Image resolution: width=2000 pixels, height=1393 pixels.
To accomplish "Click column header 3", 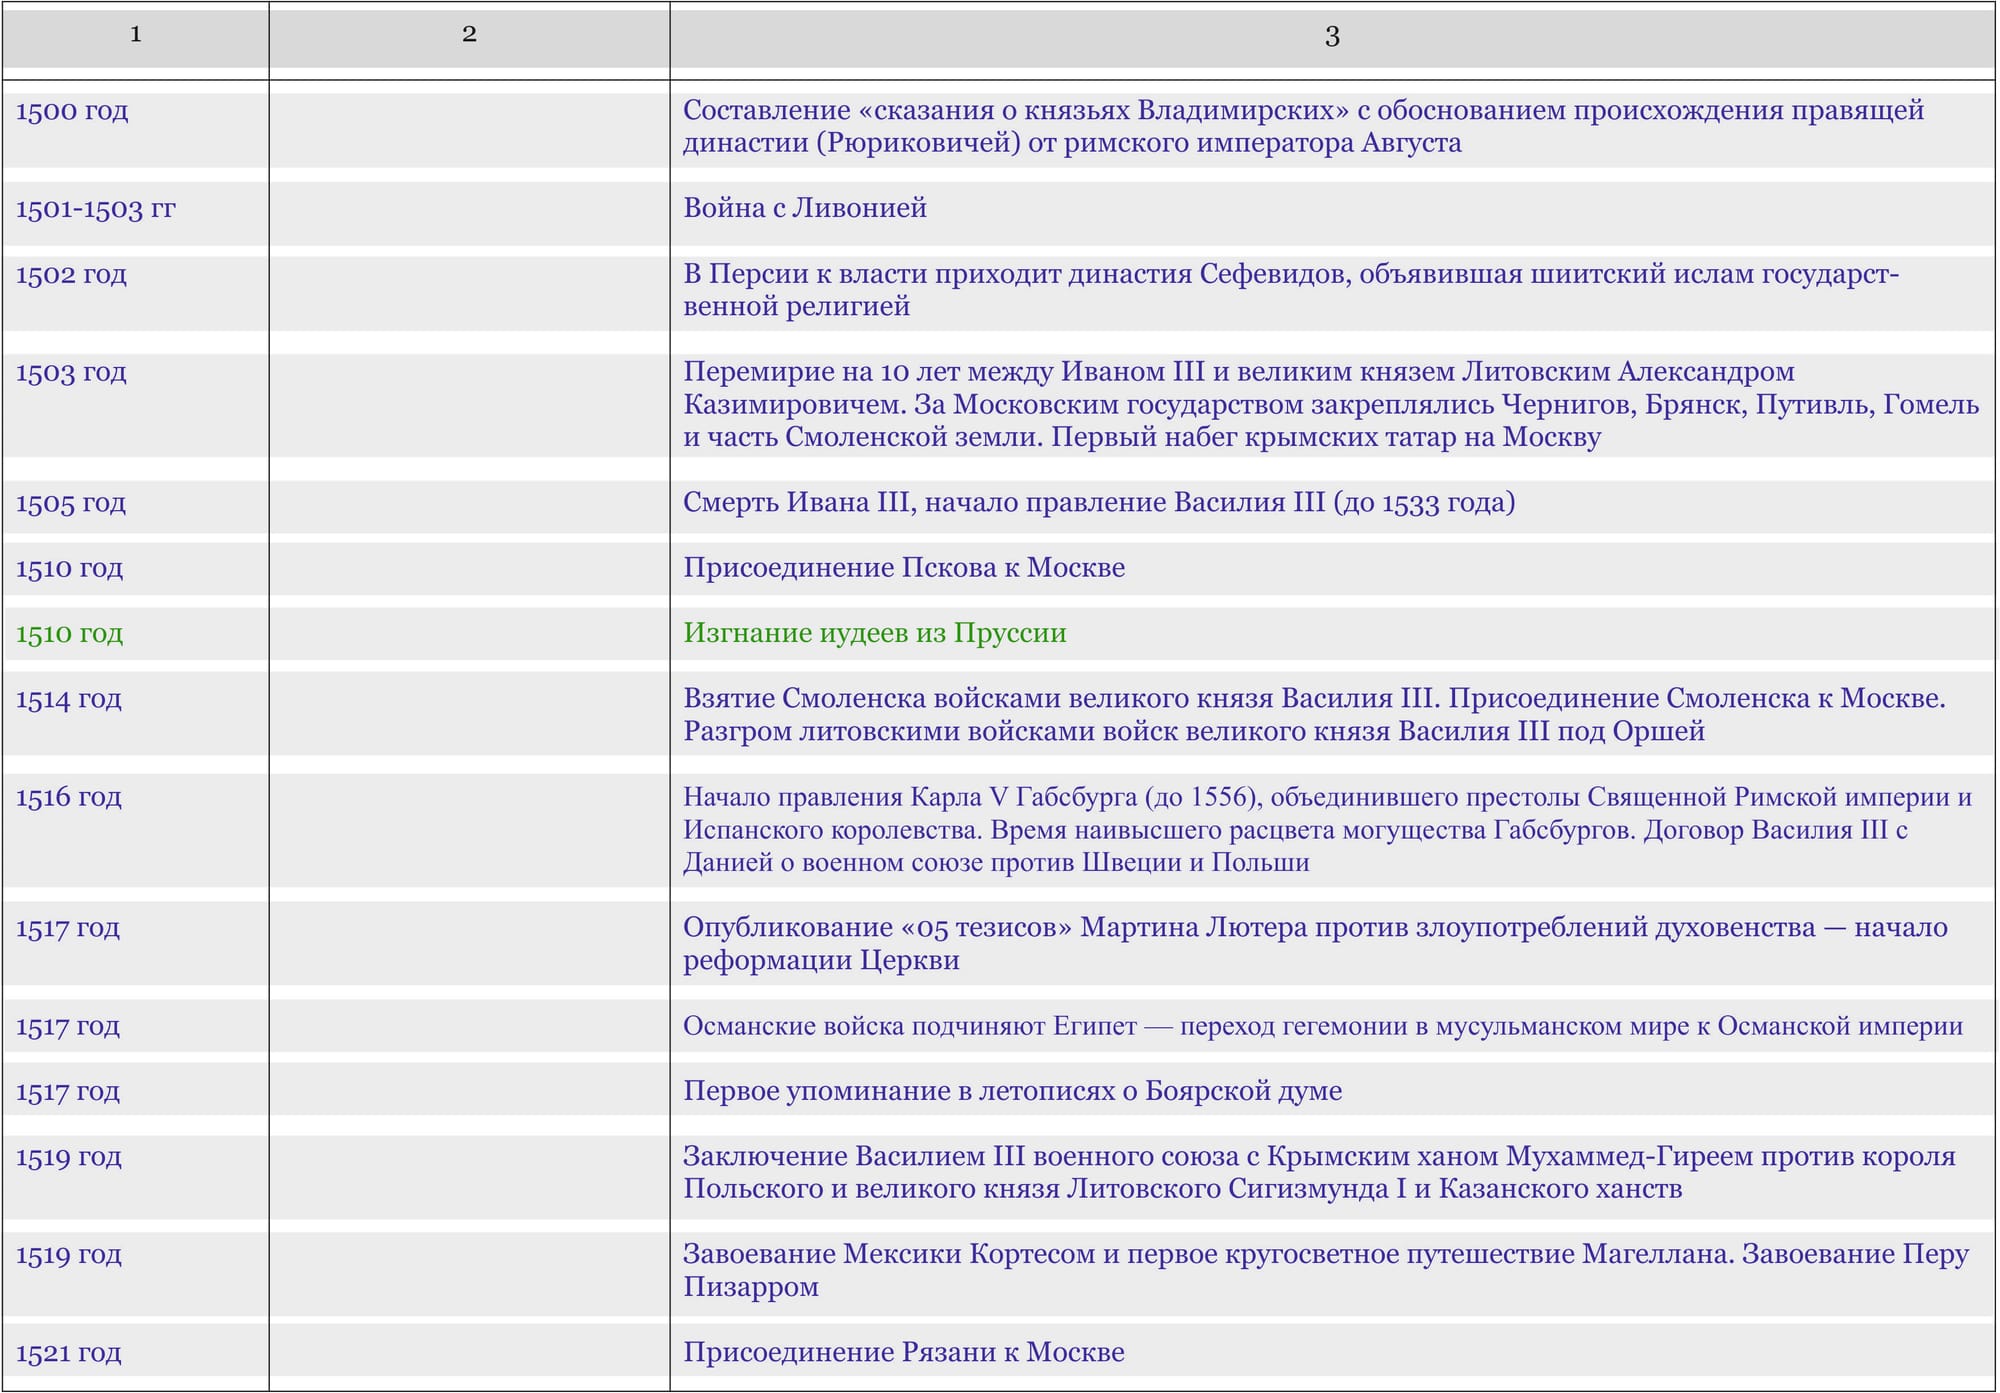I will point(1332,36).
